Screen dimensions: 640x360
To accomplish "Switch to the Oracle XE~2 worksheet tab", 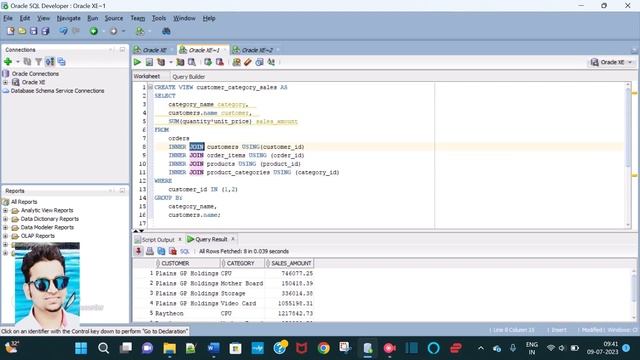I will (257, 50).
